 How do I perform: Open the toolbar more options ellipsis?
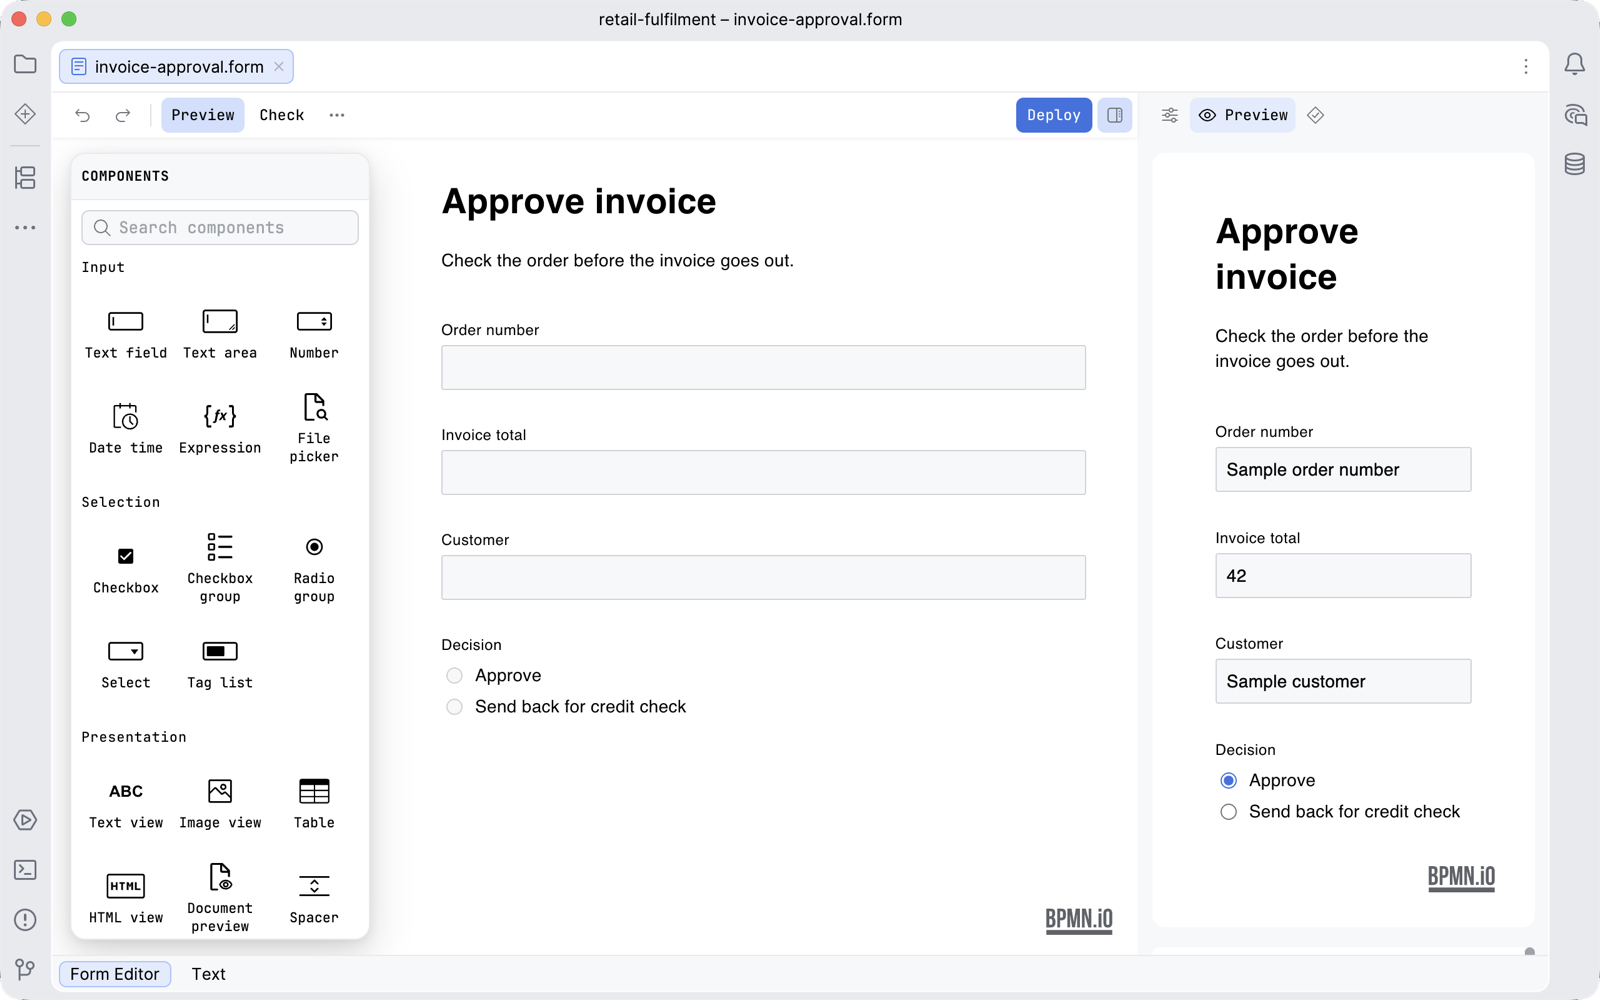337,115
